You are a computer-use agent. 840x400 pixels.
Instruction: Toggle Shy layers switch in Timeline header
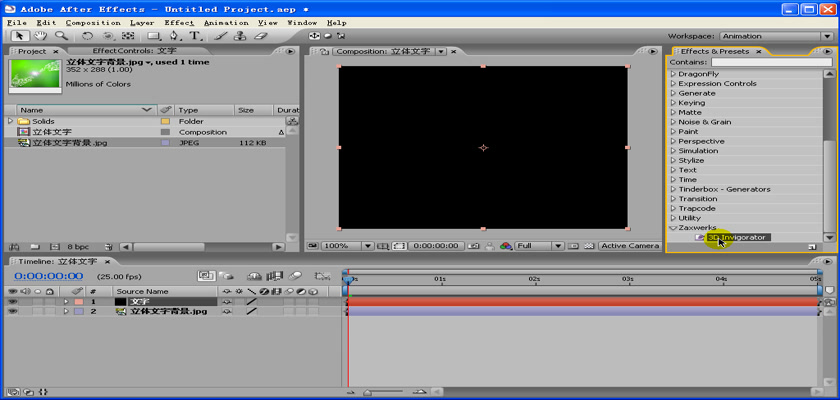point(254,276)
